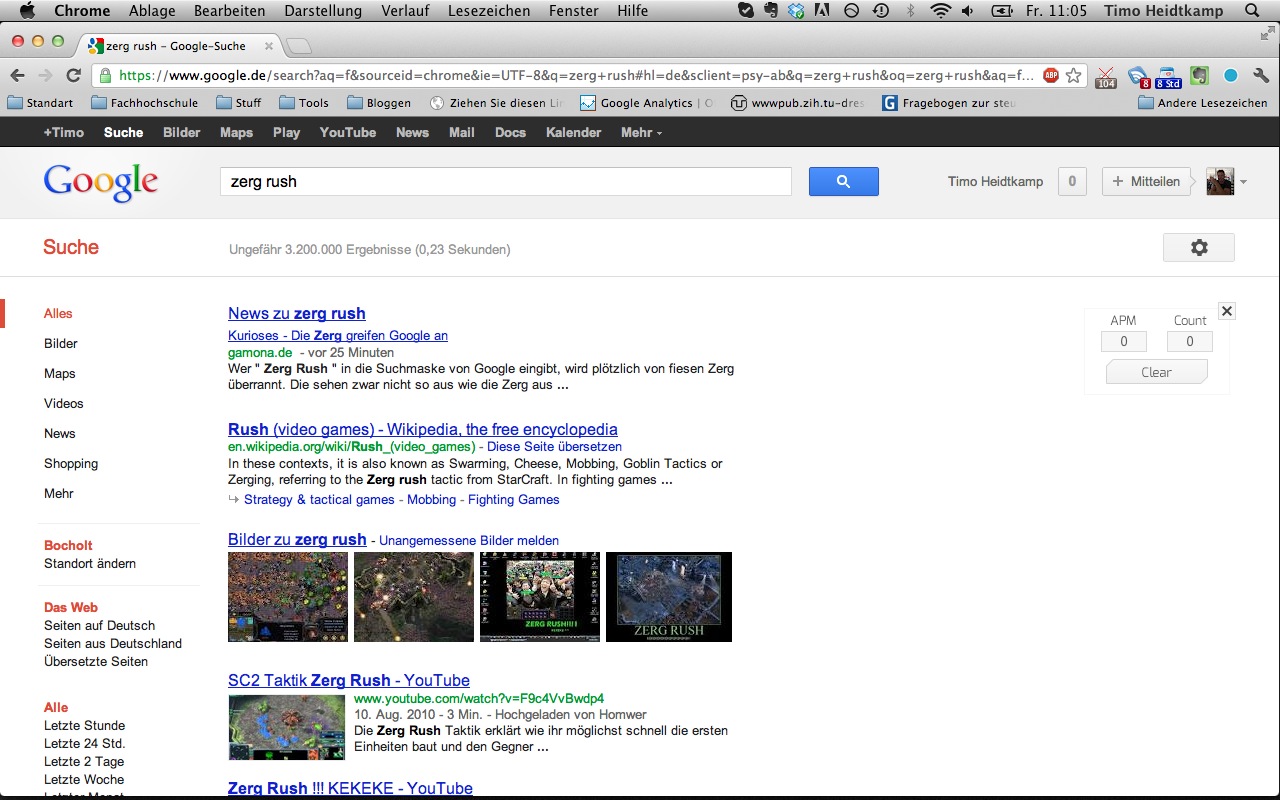Open Google Analytics bookmark
Screen dimensions: 1280x800
coord(647,103)
